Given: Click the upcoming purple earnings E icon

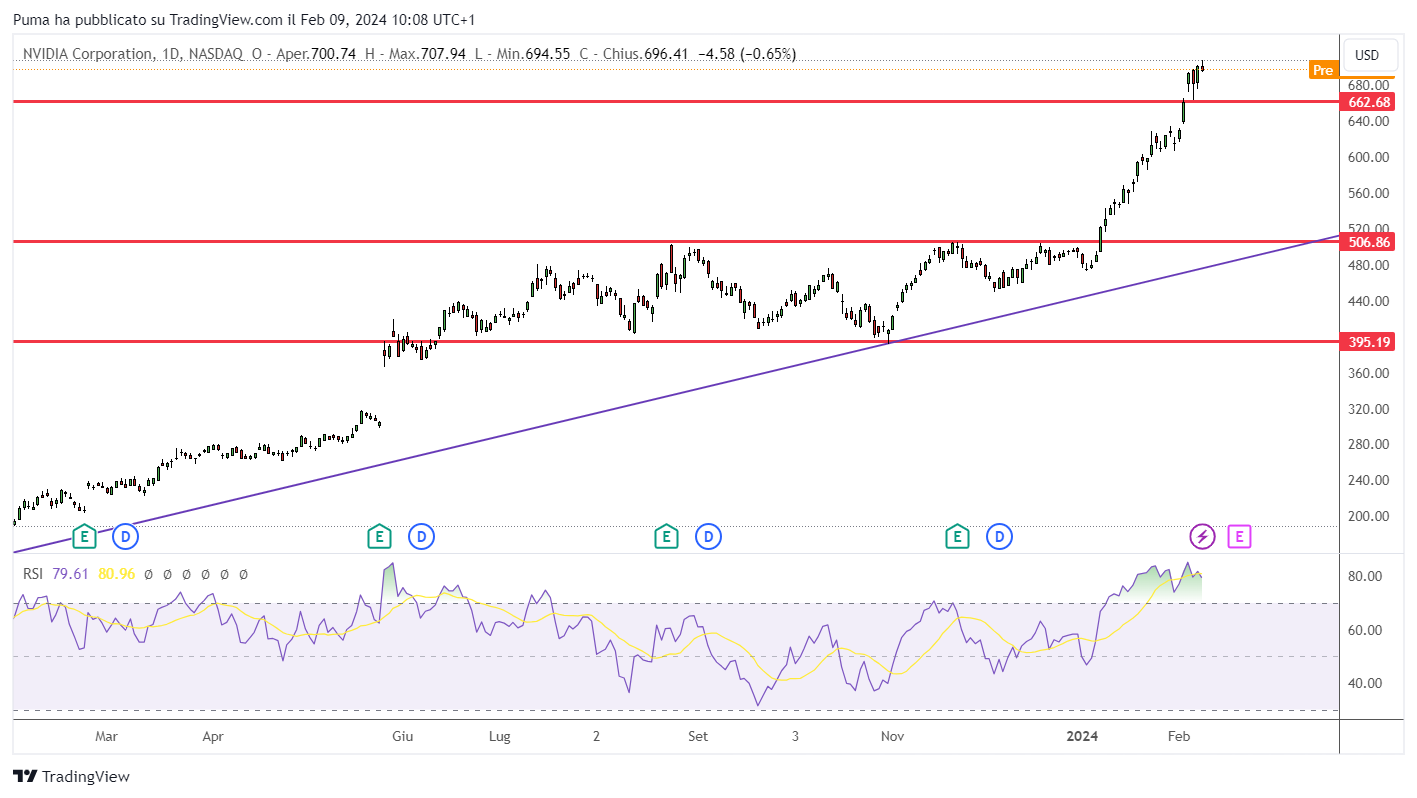Looking at the screenshot, I should point(1239,537).
